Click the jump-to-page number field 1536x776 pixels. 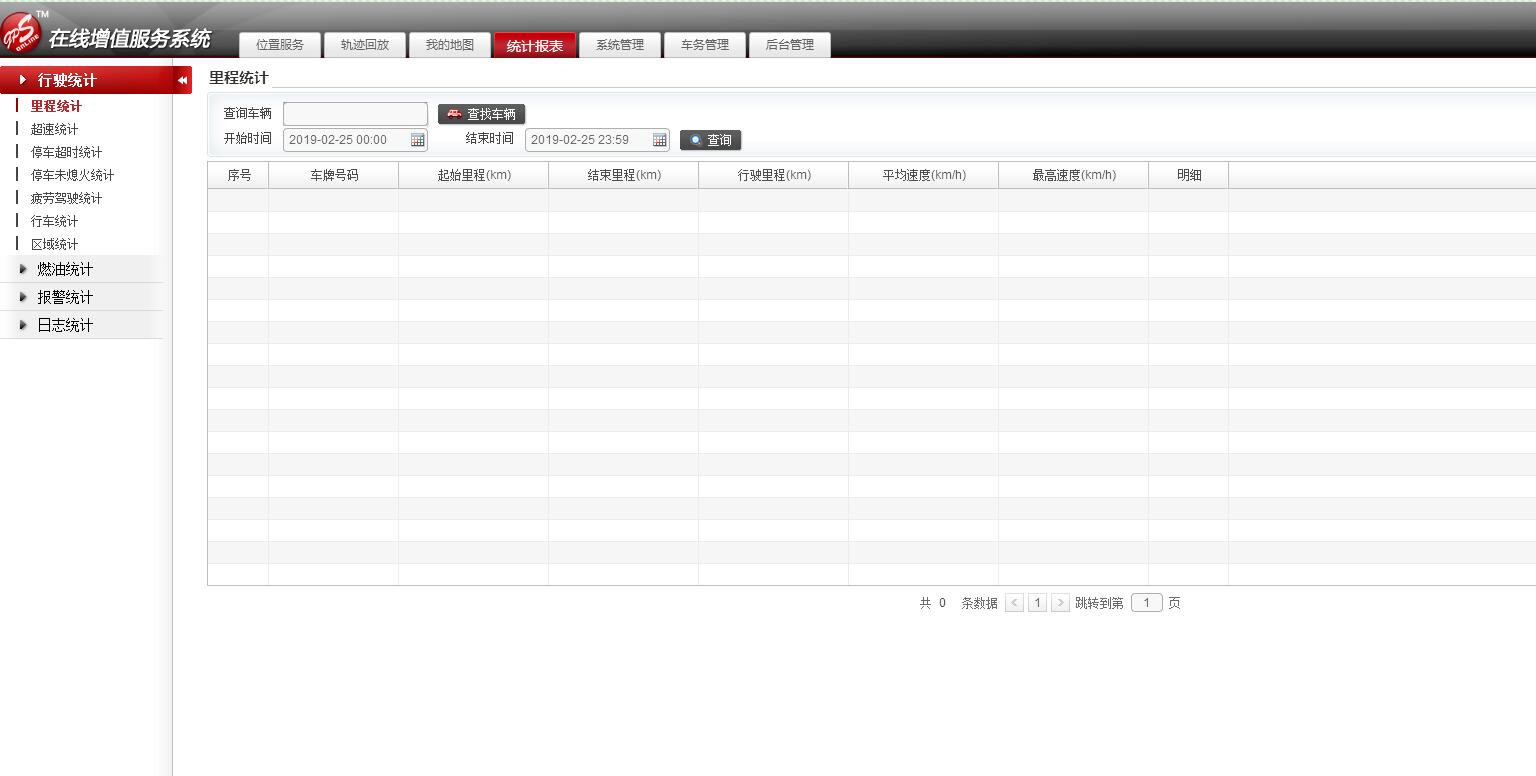click(x=1146, y=603)
